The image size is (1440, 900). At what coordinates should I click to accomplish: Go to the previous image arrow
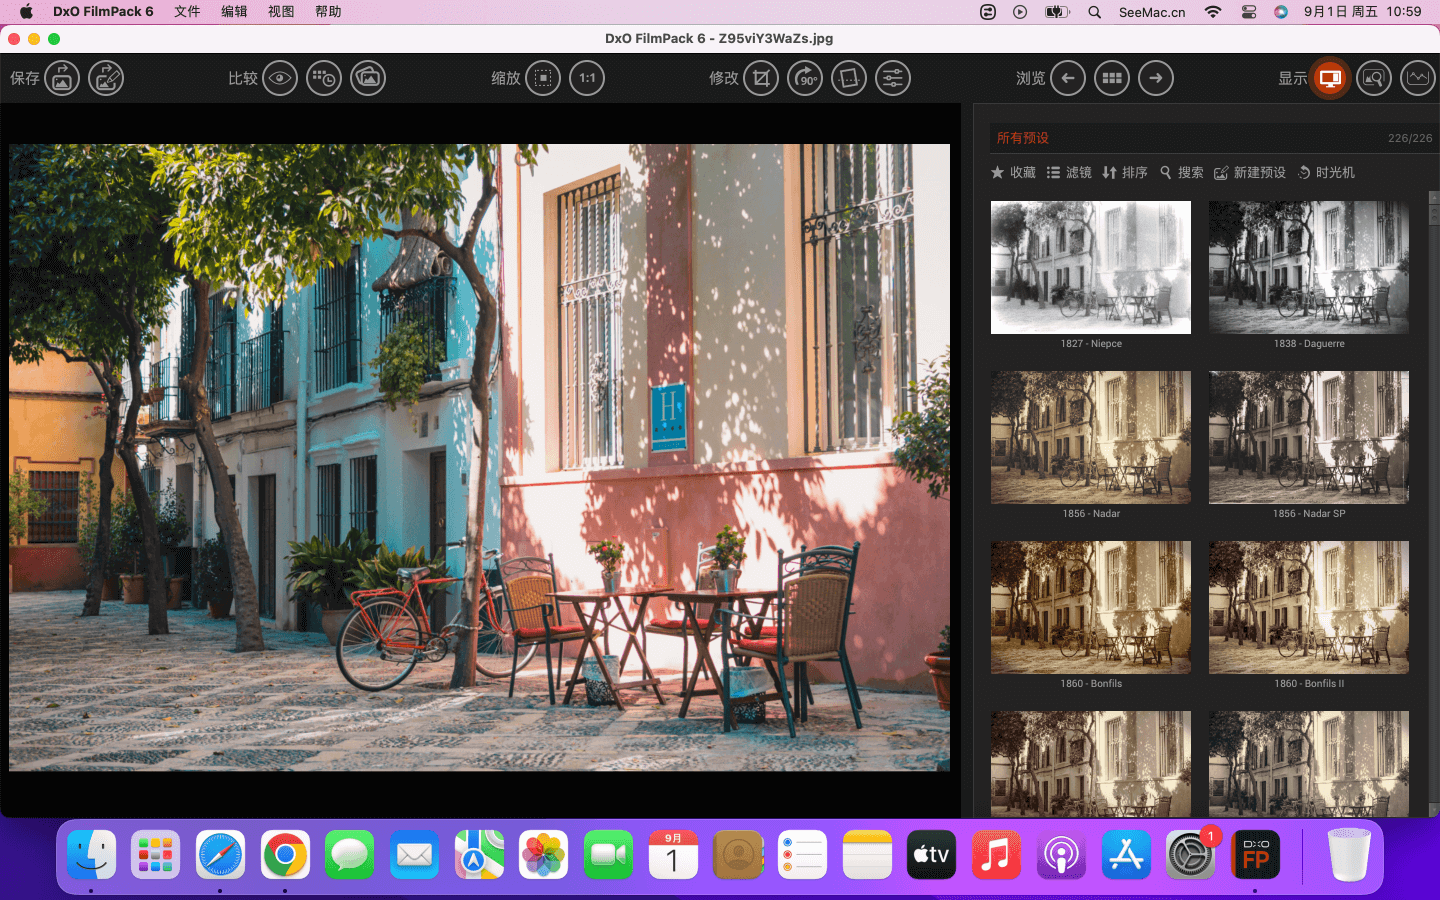(1068, 78)
